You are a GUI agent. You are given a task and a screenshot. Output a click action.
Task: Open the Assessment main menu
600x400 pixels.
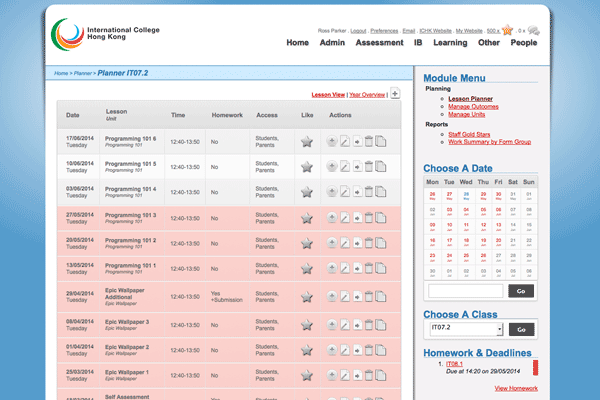click(x=379, y=43)
